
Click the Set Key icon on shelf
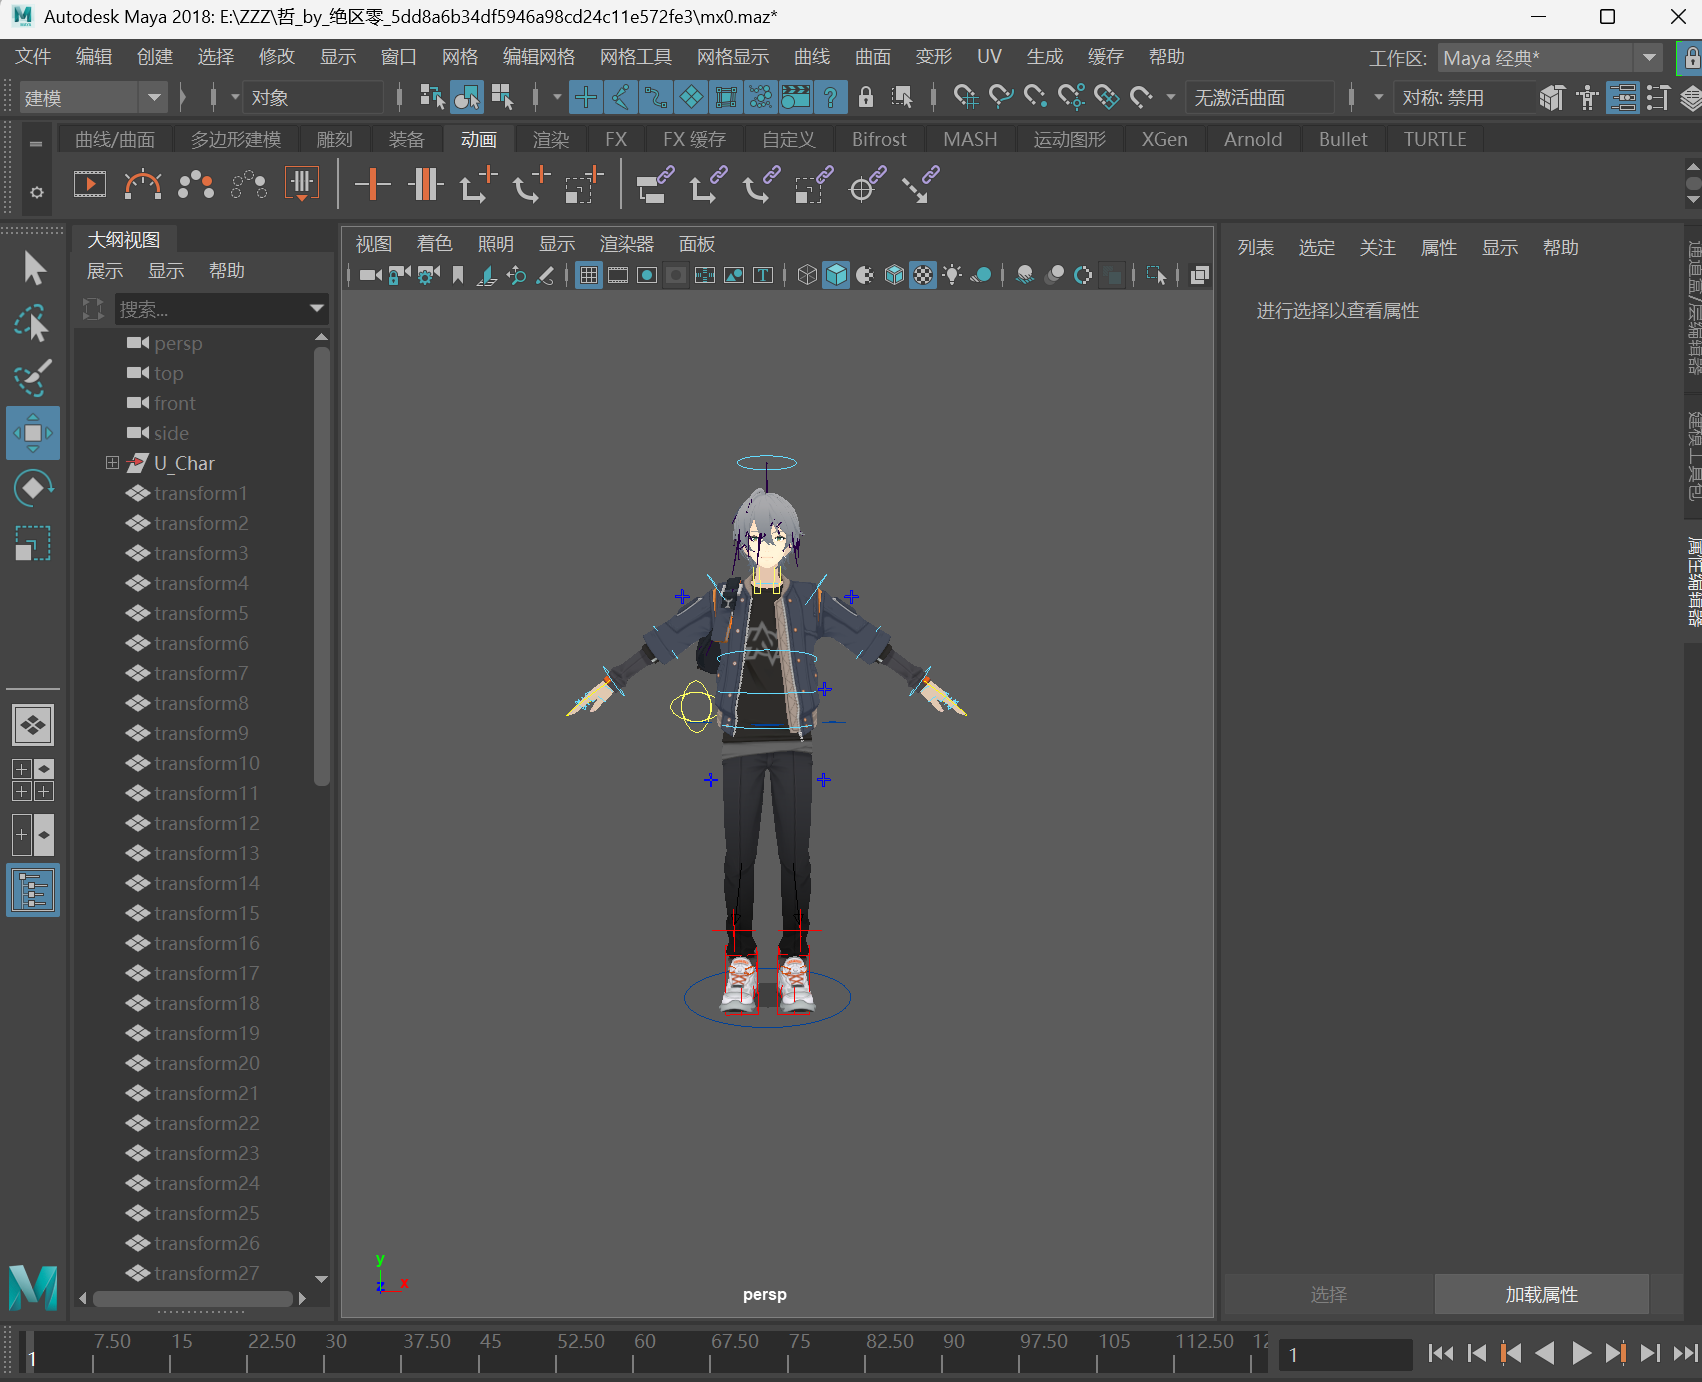click(372, 184)
